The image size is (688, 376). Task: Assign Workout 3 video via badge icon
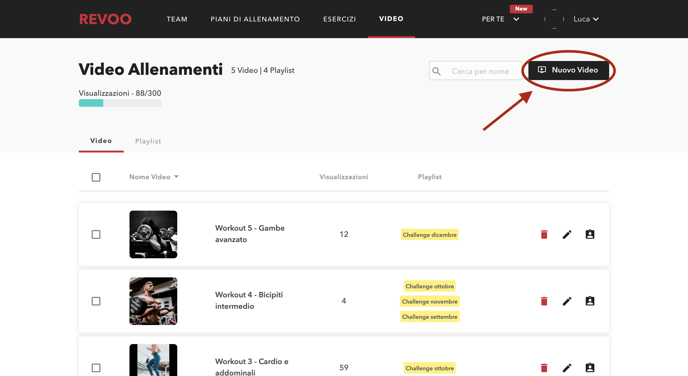[x=590, y=368]
